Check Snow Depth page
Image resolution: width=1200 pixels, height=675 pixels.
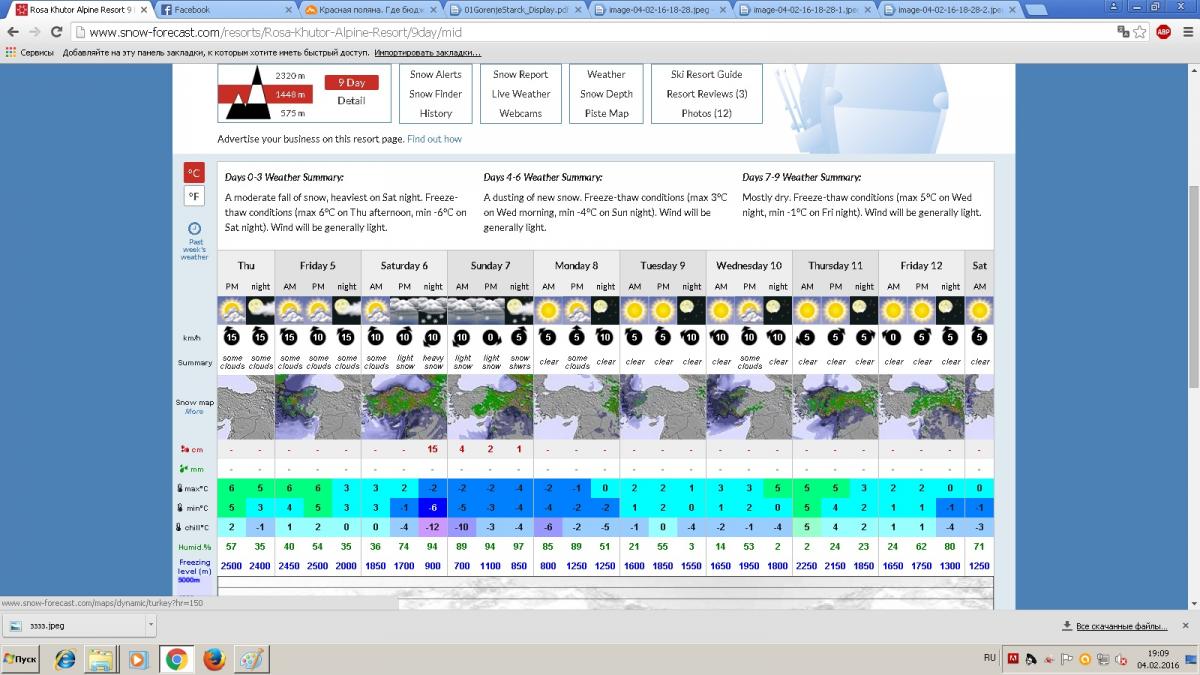[606, 94]
